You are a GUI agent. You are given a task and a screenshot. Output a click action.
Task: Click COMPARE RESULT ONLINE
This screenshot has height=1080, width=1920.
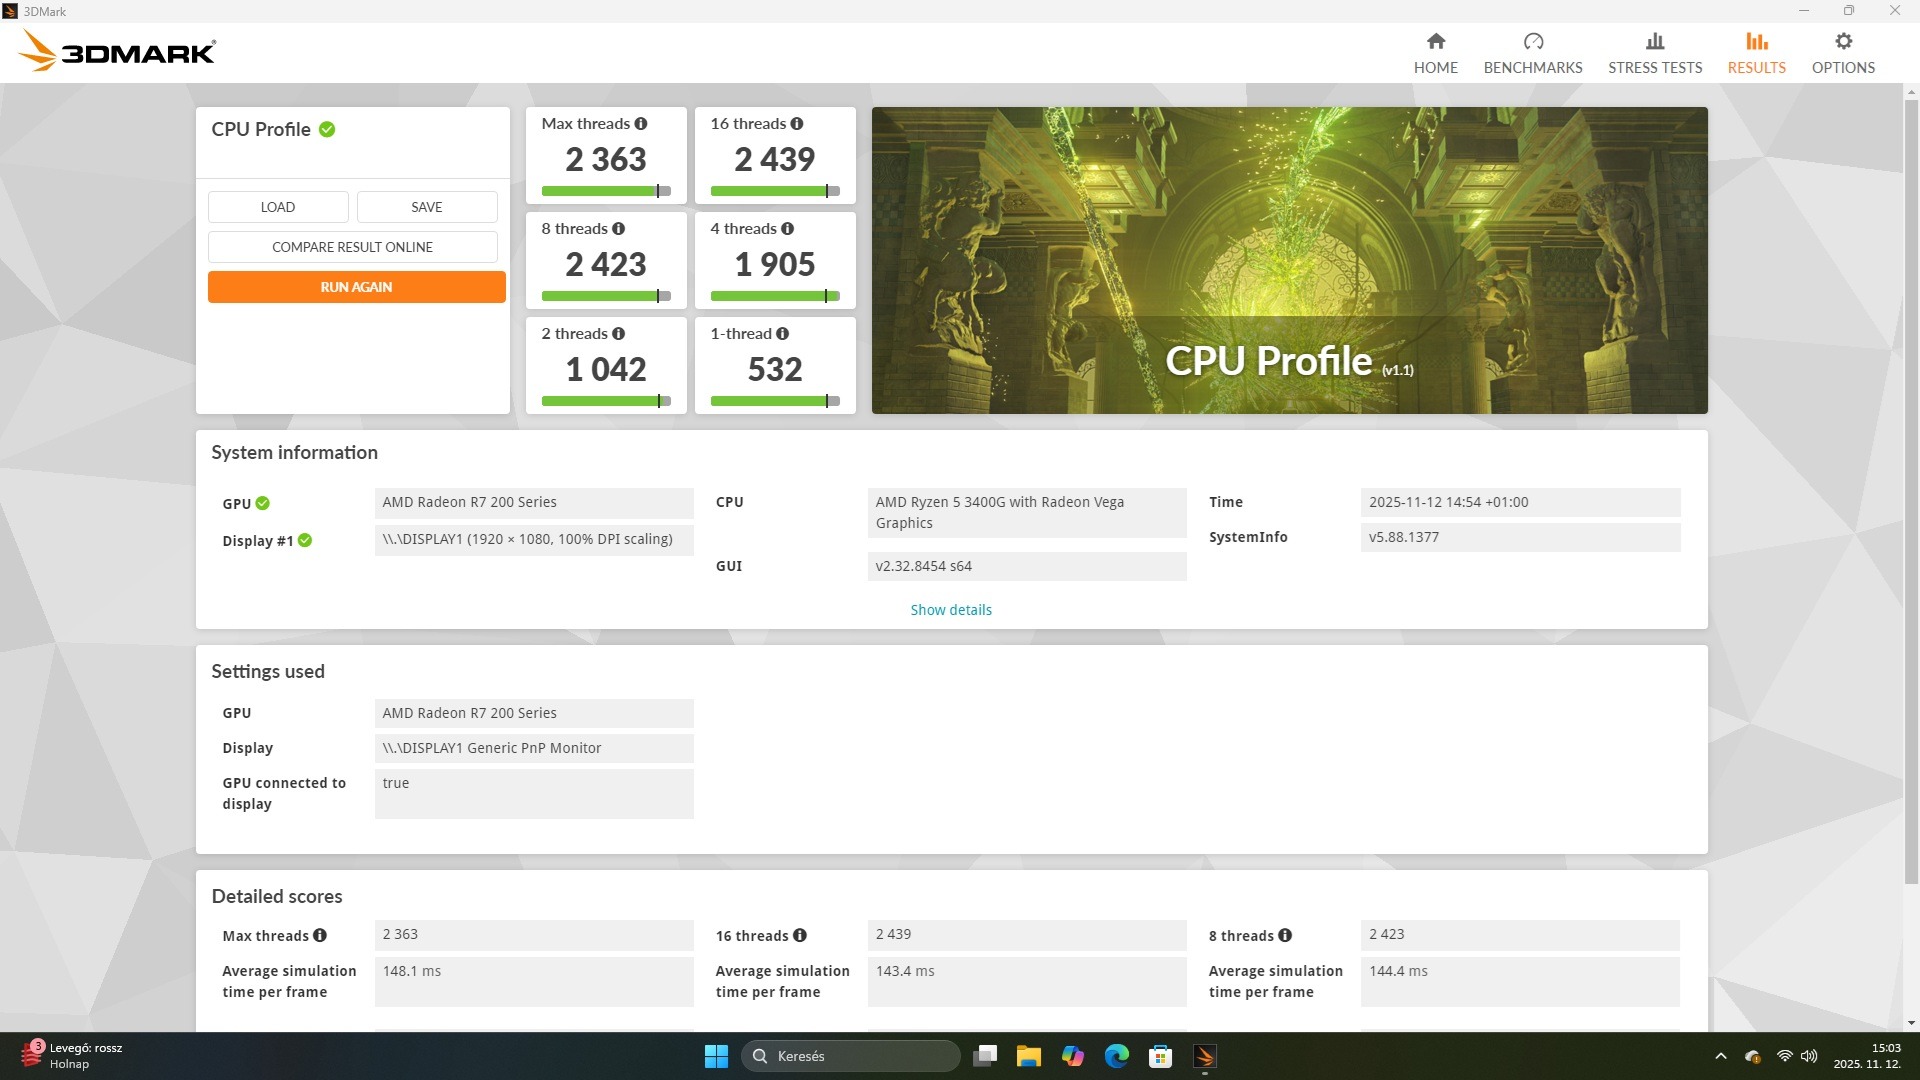pyautogui.click(x=352, y=246)
